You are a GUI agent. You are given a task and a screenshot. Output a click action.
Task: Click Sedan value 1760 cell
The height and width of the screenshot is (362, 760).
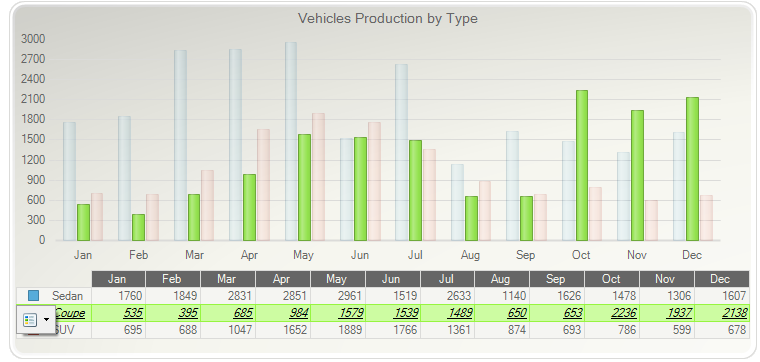(118, 296)
